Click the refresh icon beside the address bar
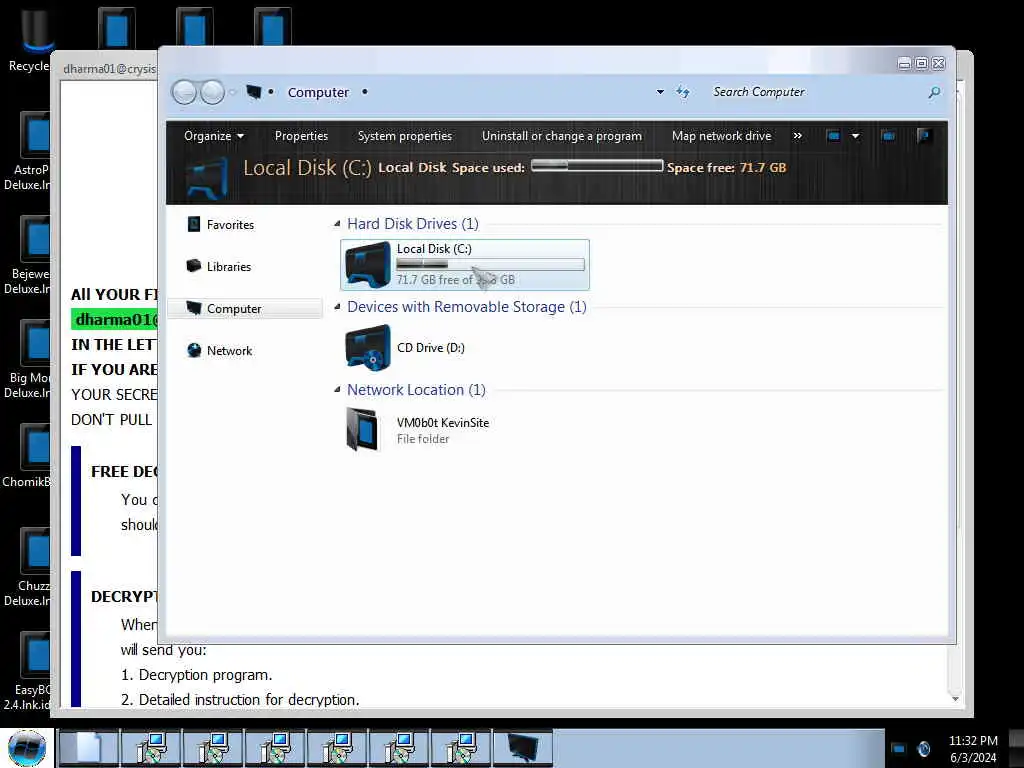Viewport: 1024px width, 768px height. 683,92
